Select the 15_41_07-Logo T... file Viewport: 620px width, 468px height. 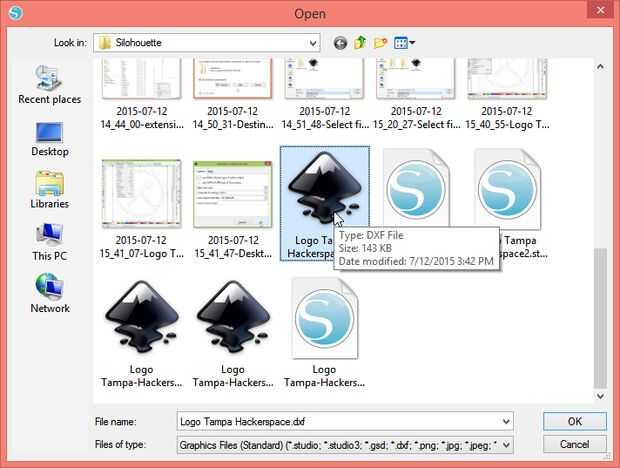click(142, 209)
